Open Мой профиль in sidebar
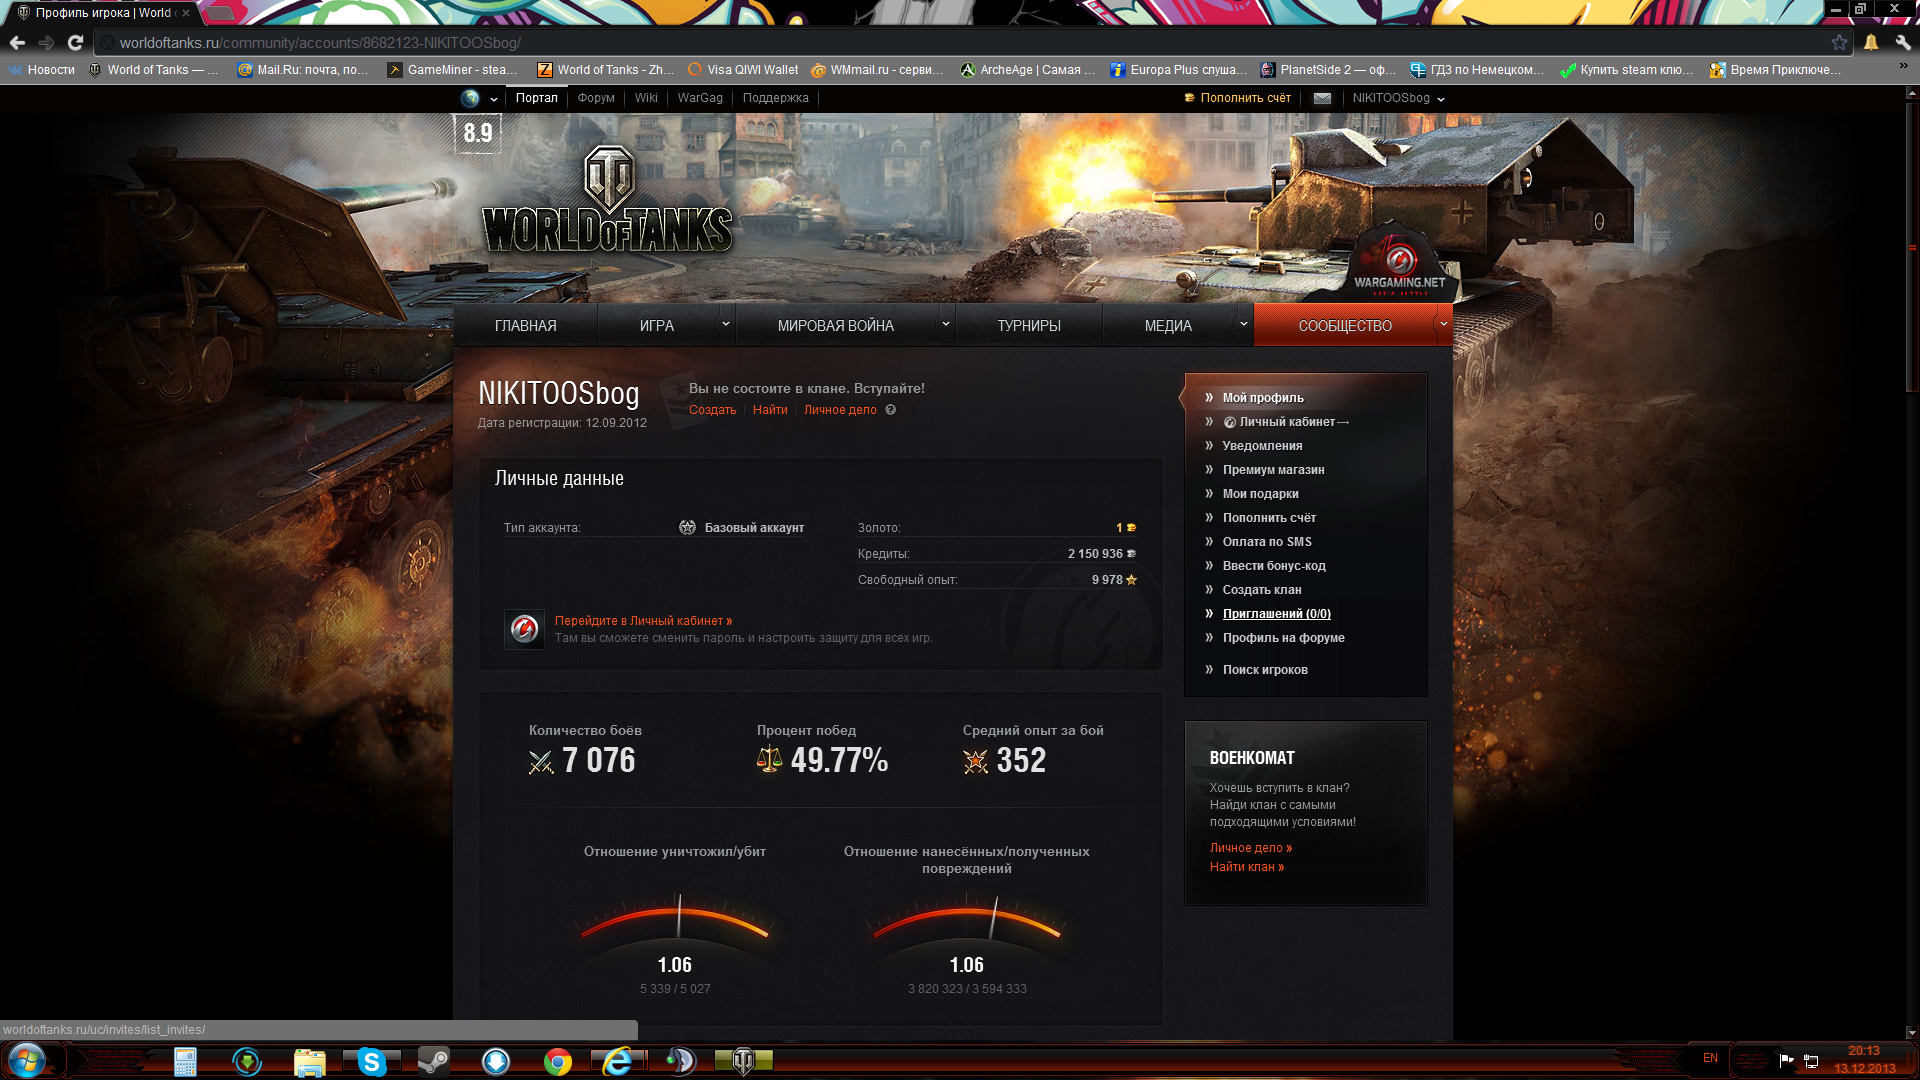 (1263, 398)
